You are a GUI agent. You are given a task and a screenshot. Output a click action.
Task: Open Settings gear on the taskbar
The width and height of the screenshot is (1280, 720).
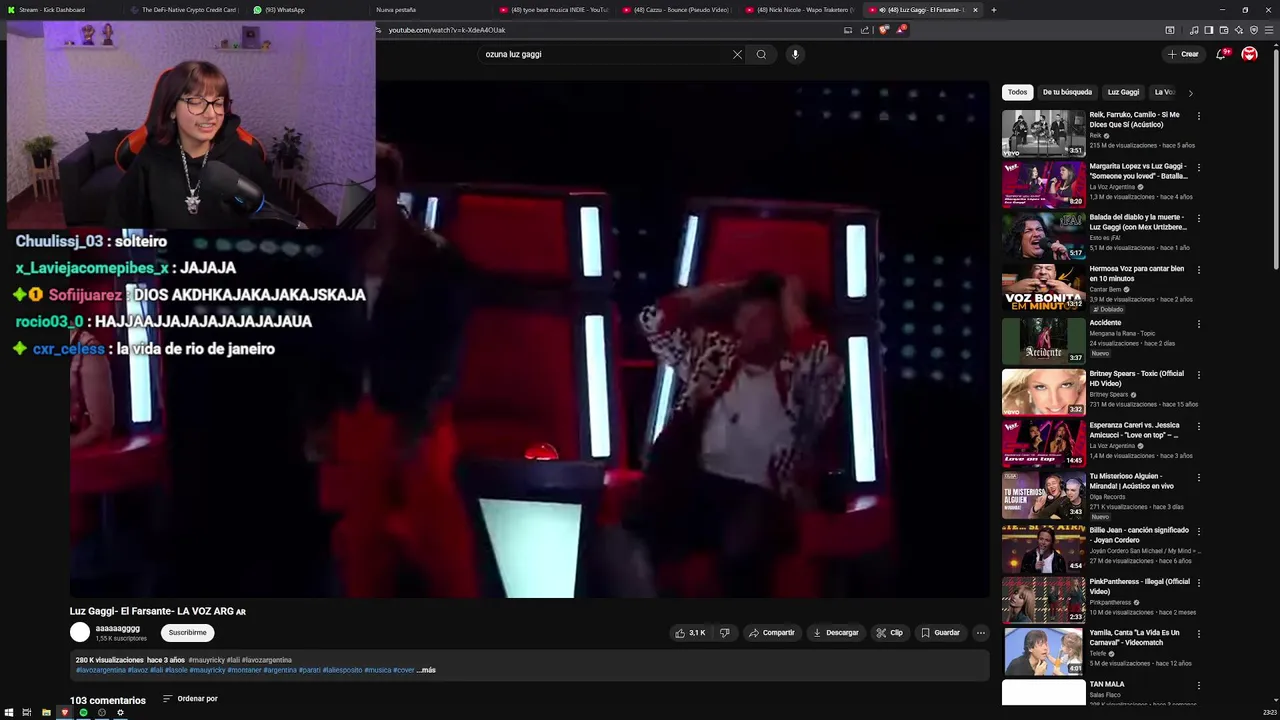click(120, 712)
